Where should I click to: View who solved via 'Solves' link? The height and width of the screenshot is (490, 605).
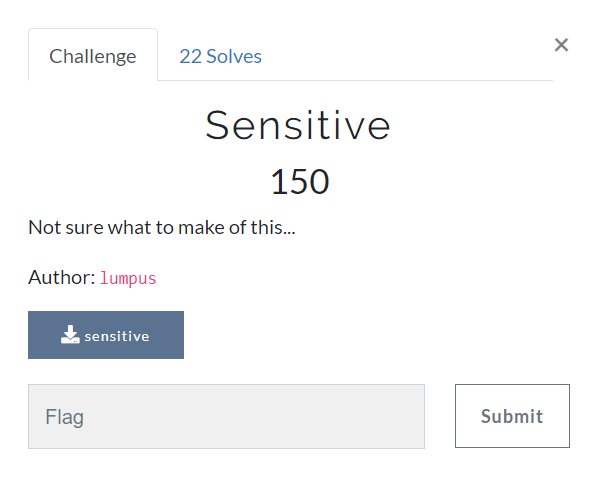234,56
